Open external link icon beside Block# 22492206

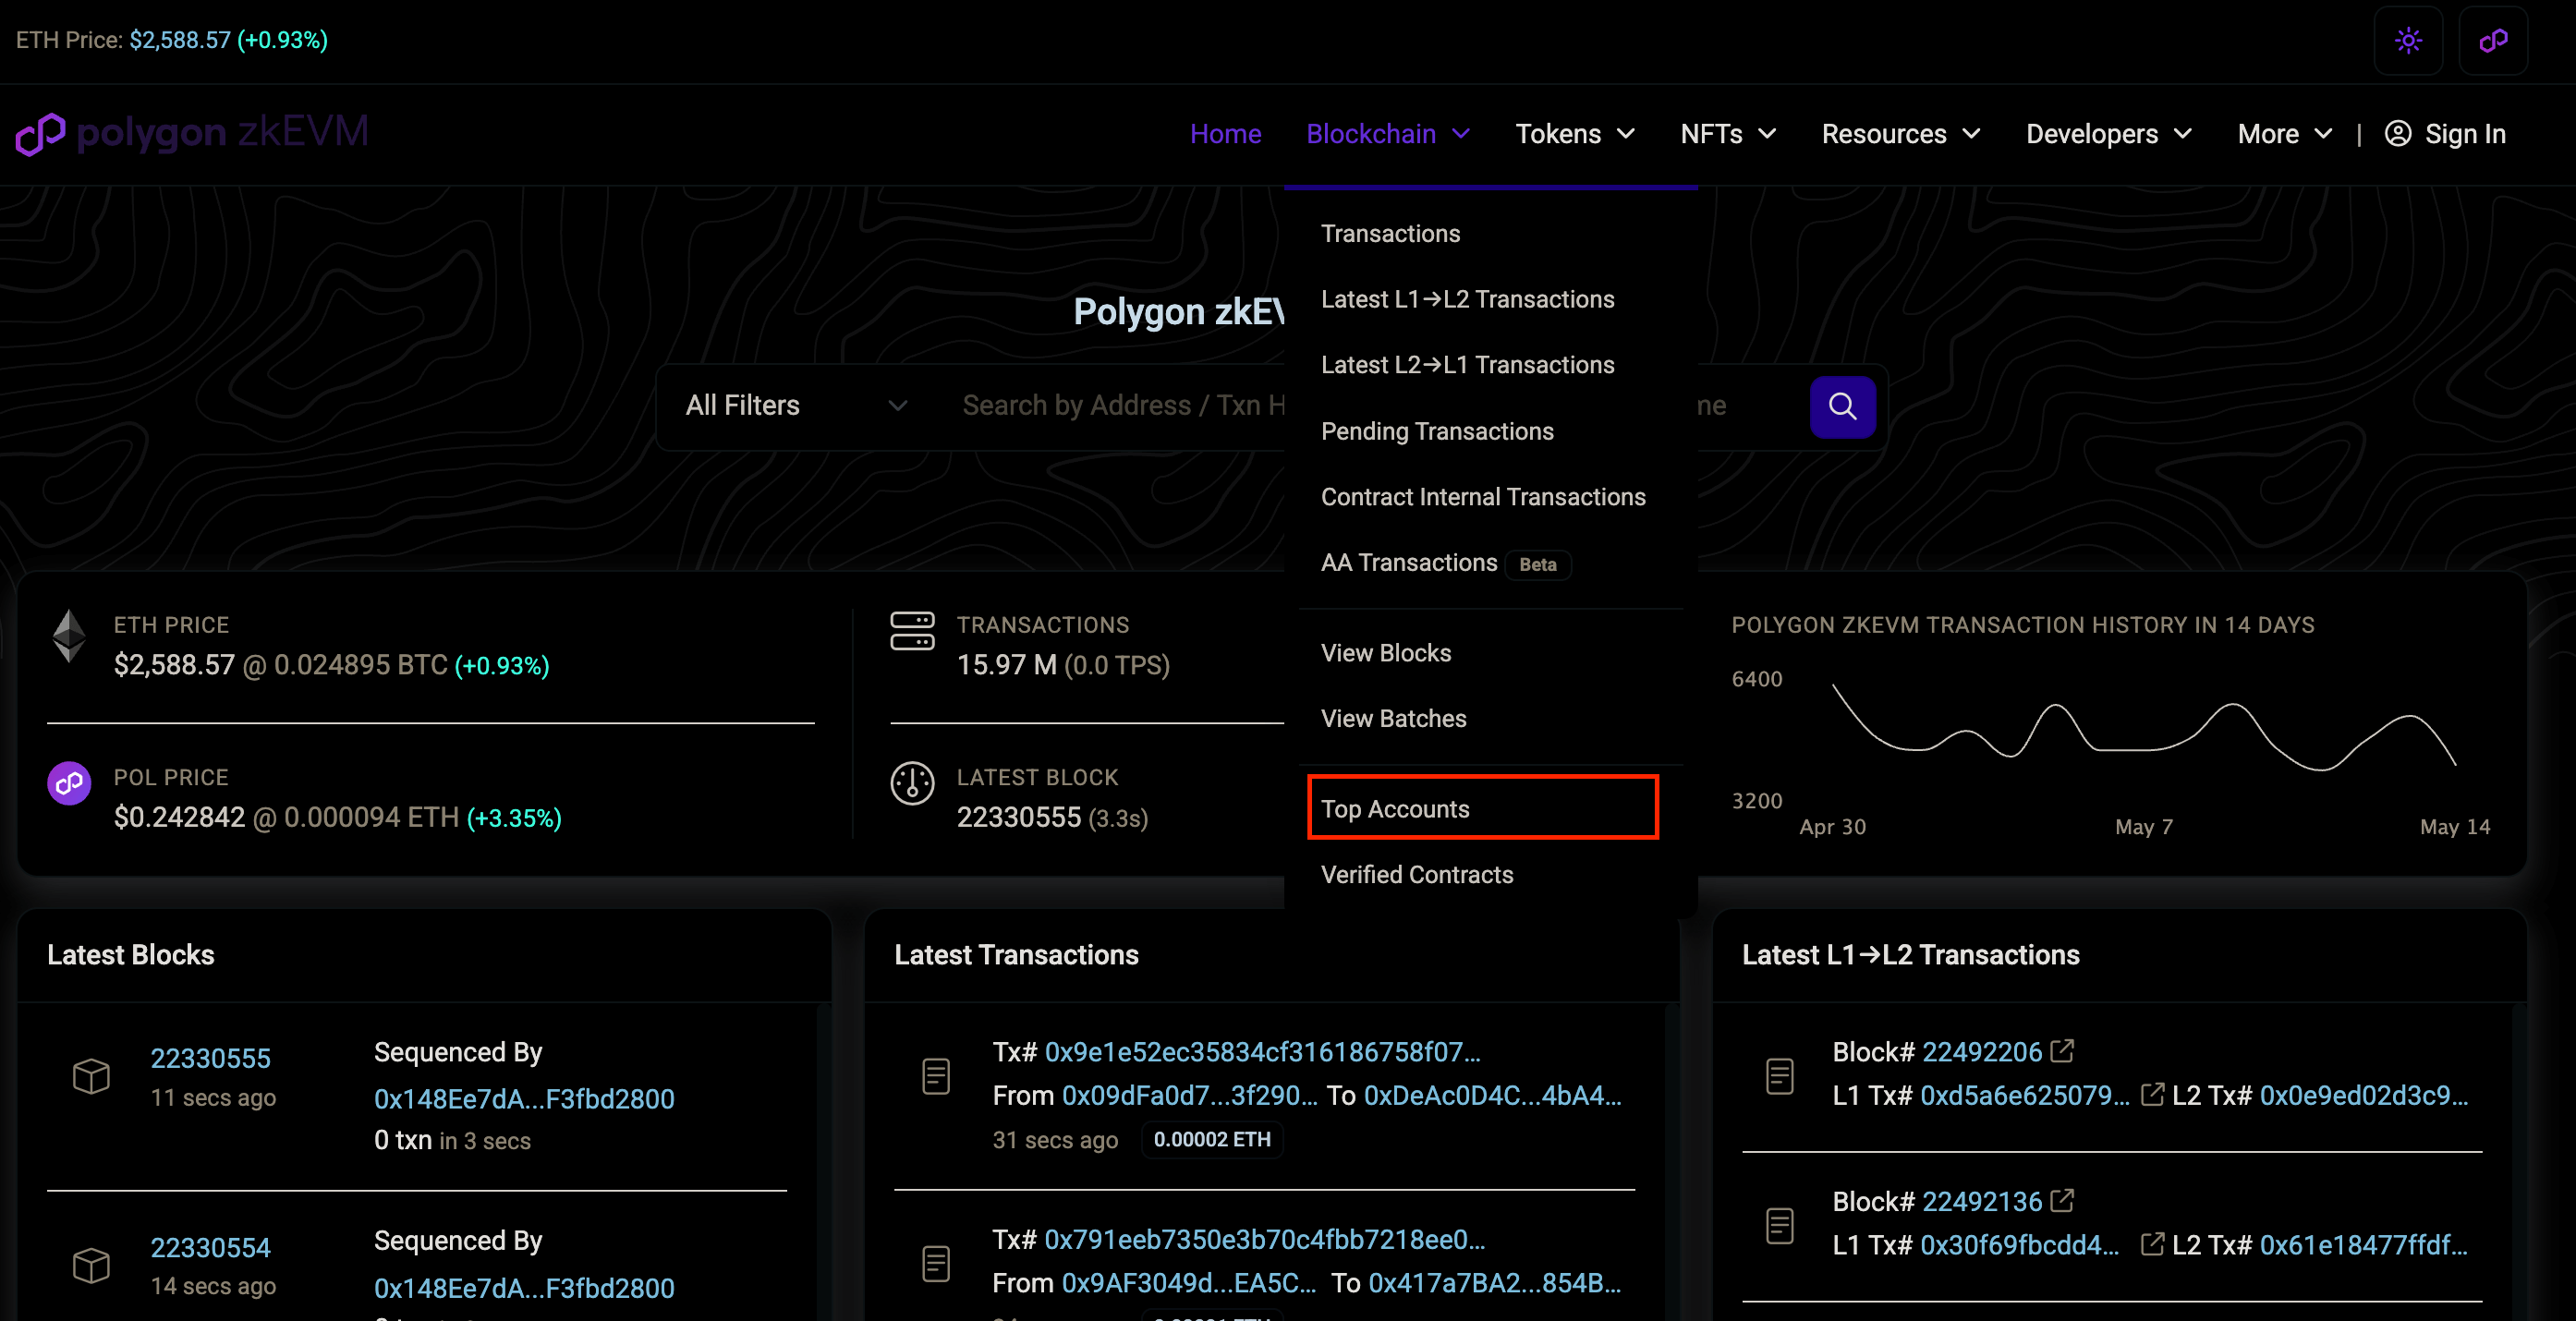click(x=2062, y=1051)
